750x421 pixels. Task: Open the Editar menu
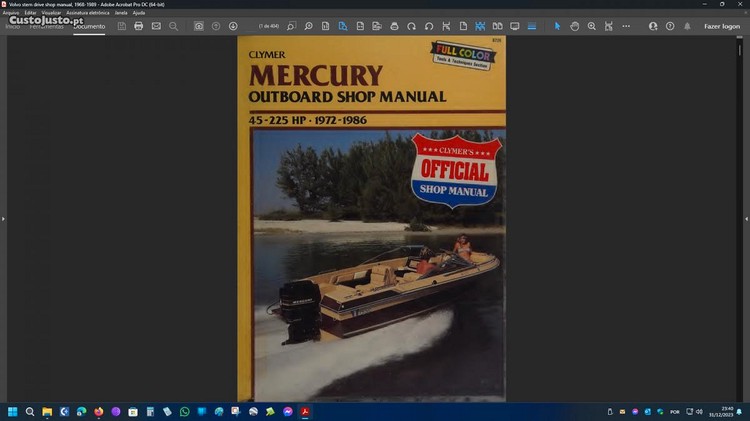[x=31, y=12]
